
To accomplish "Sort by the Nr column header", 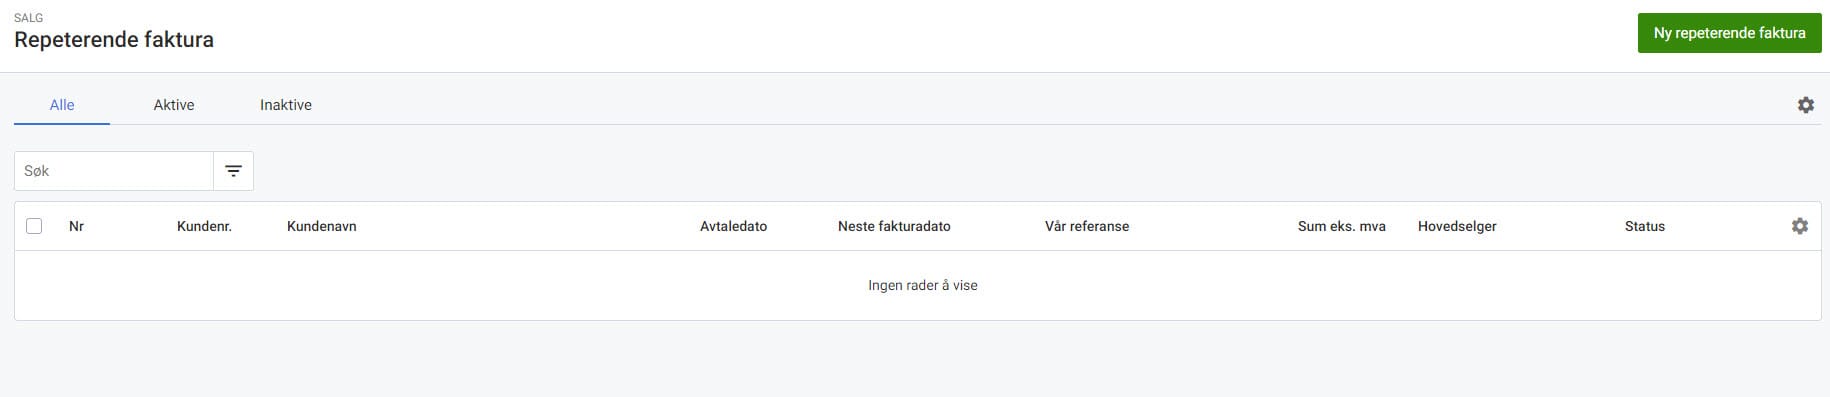I will (x=76, y=226).
